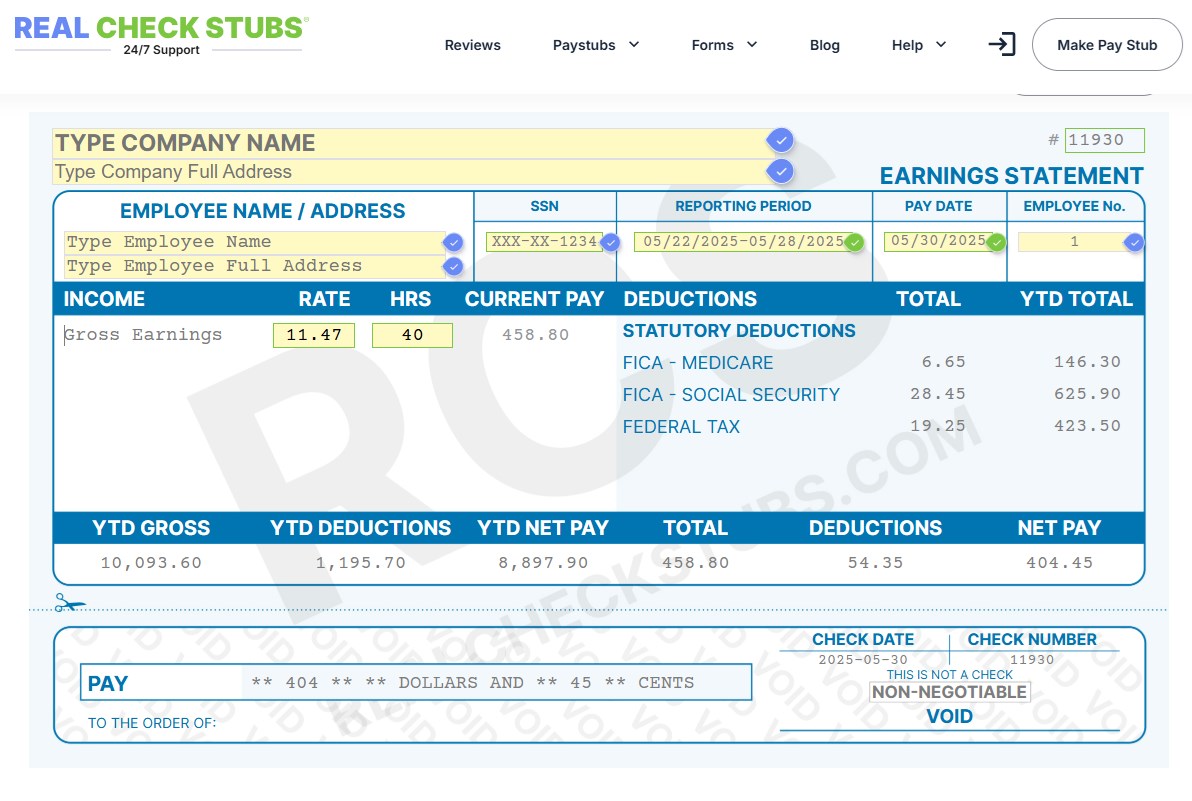Click the hourly rate input field

[314, 335]
